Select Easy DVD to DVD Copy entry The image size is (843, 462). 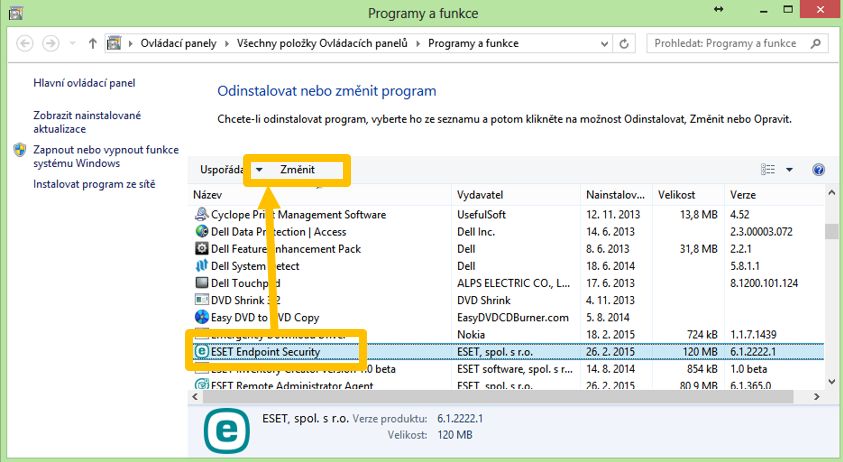click(x=265, y=317)
